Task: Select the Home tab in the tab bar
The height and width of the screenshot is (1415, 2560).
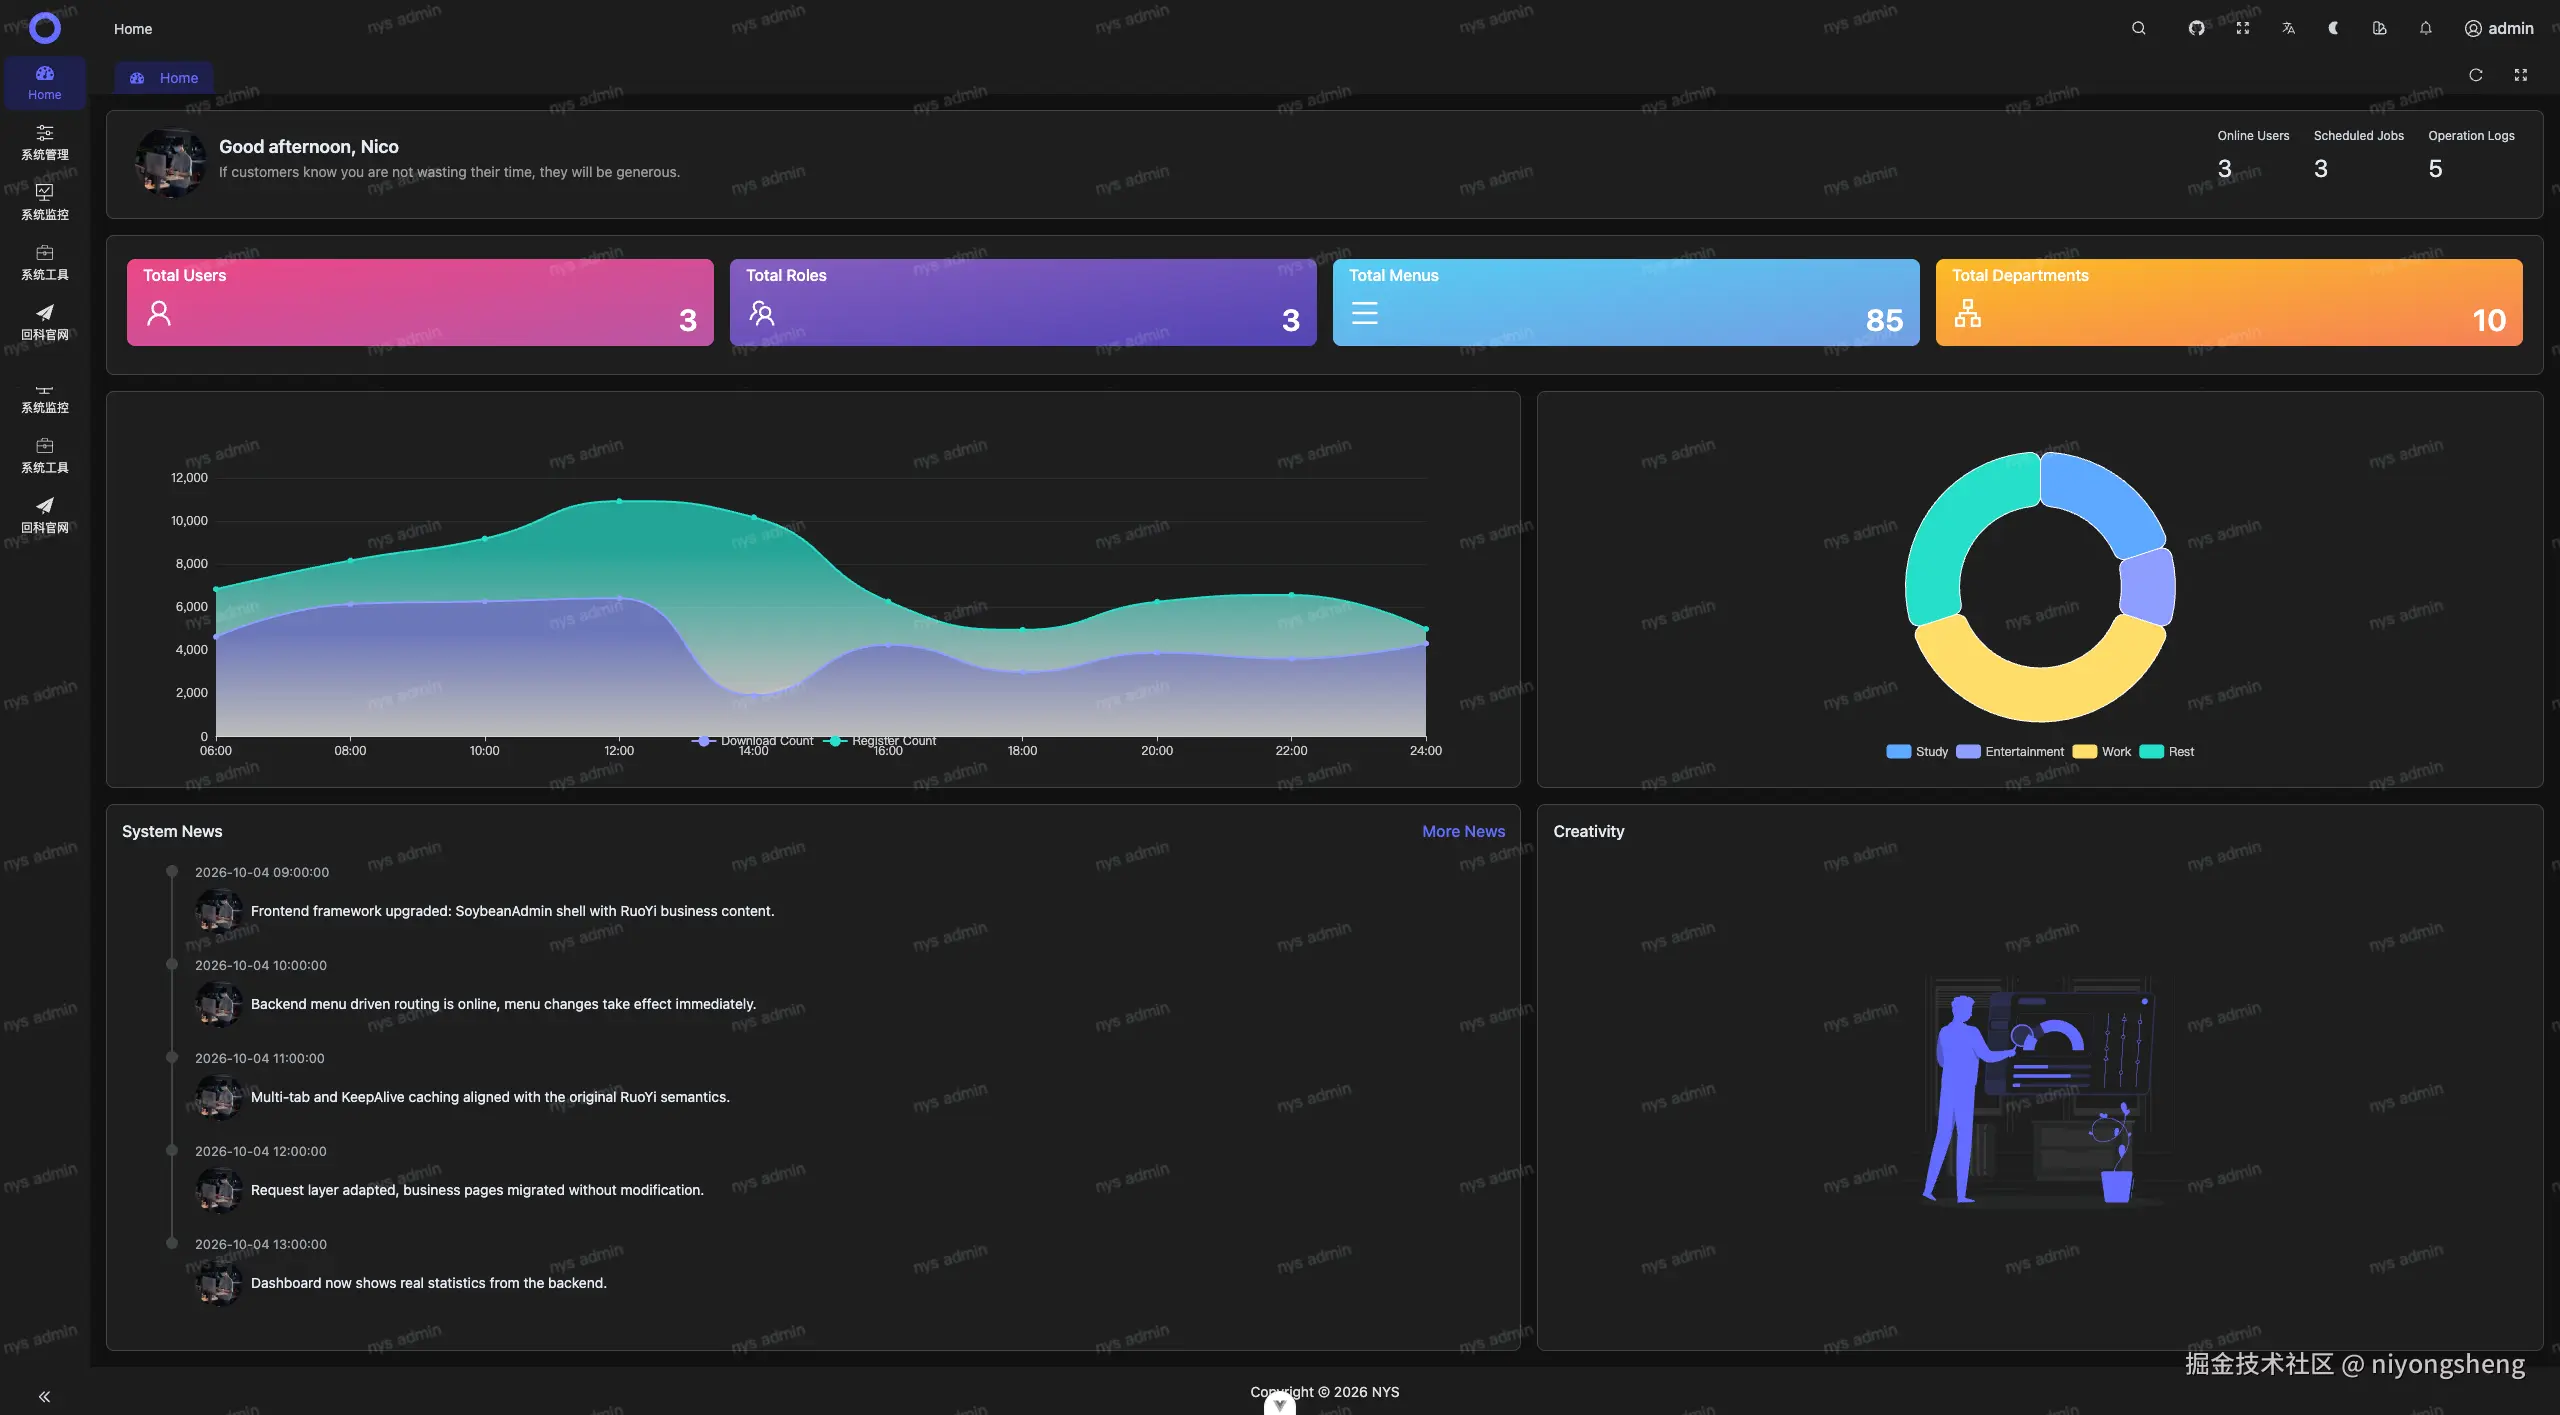Action: pos(164,78)
